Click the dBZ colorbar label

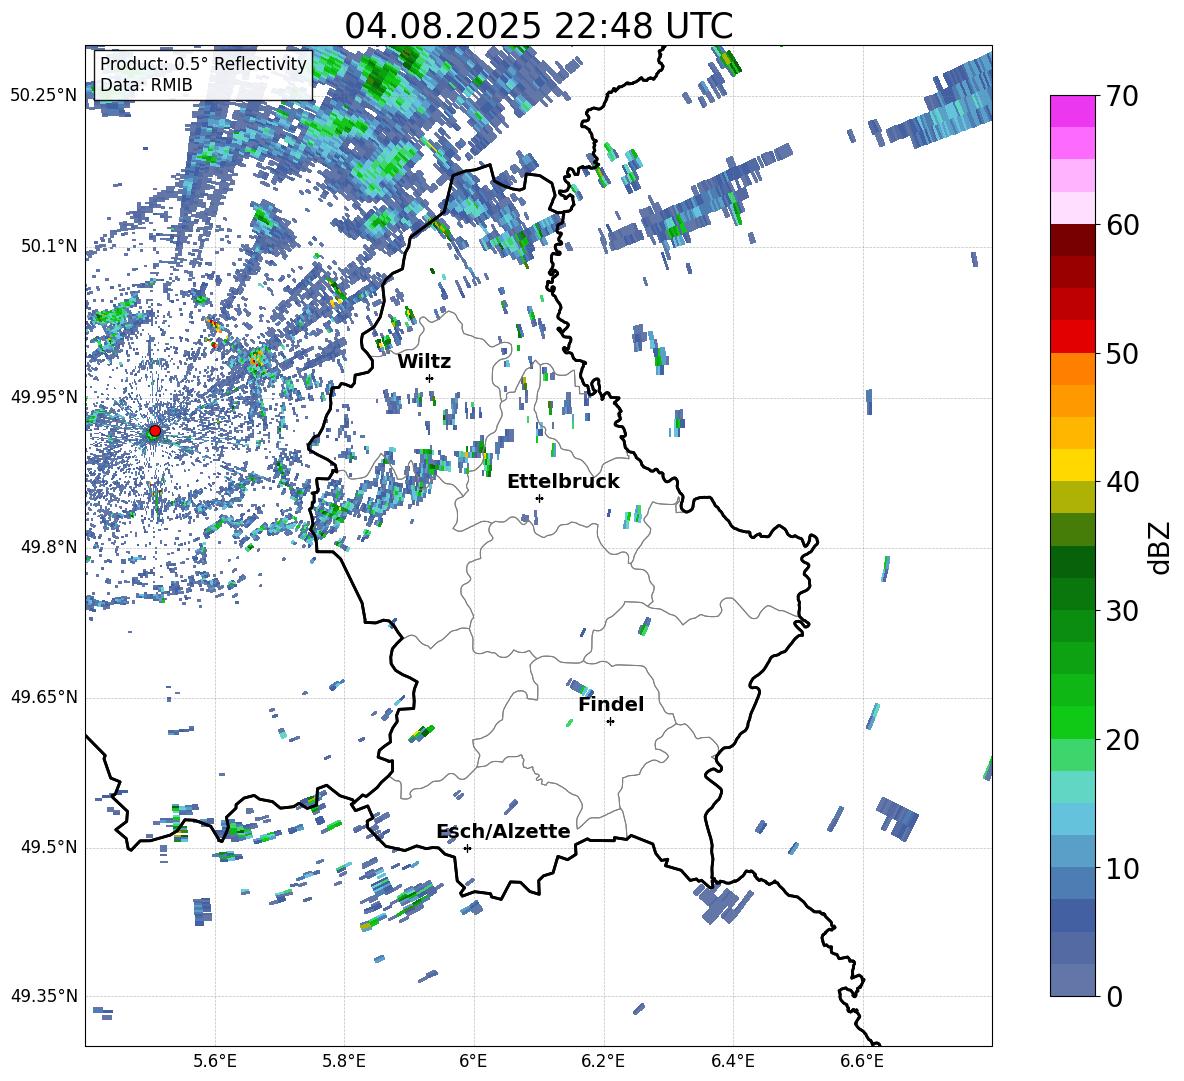pyautogui.click(x=1161, y=547)
